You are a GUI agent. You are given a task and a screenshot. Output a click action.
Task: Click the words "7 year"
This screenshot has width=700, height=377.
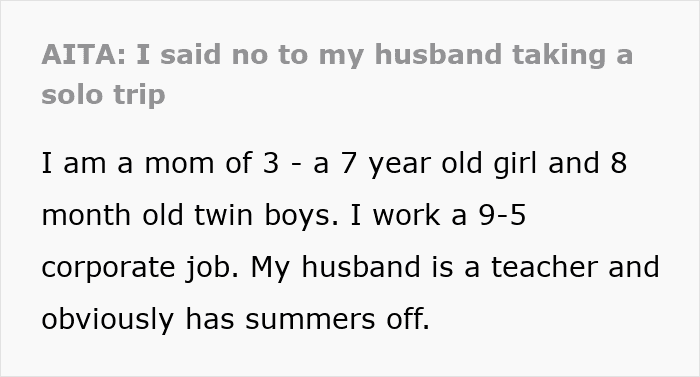tap(385, 164)
